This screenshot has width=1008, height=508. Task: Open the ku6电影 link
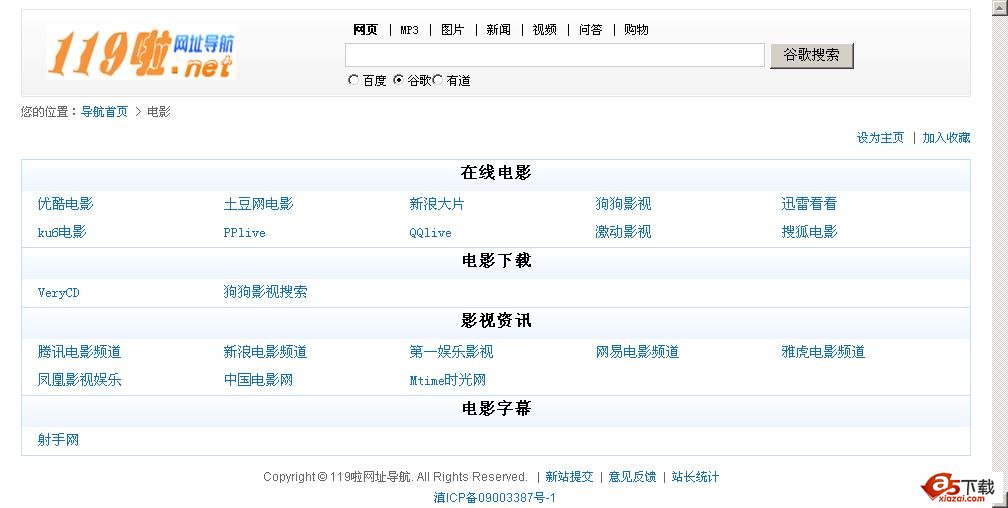click(x=62, y=232)
